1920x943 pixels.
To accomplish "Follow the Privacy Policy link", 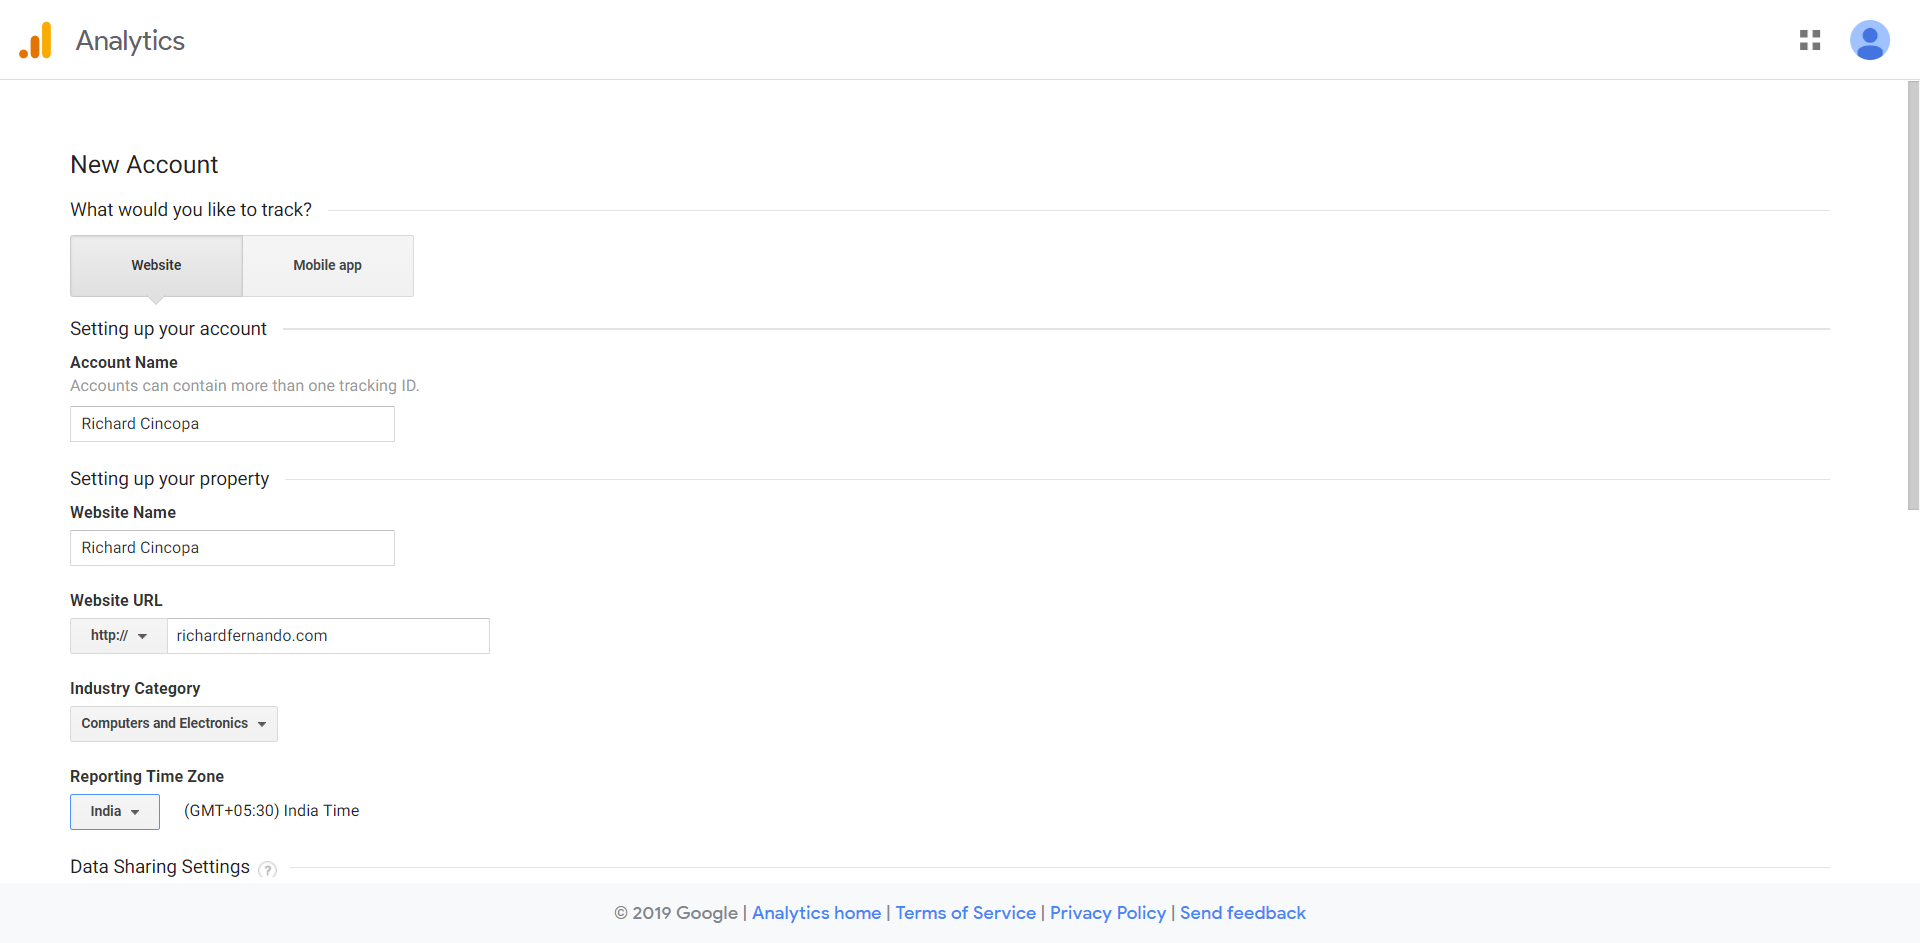I will 1107,913.
